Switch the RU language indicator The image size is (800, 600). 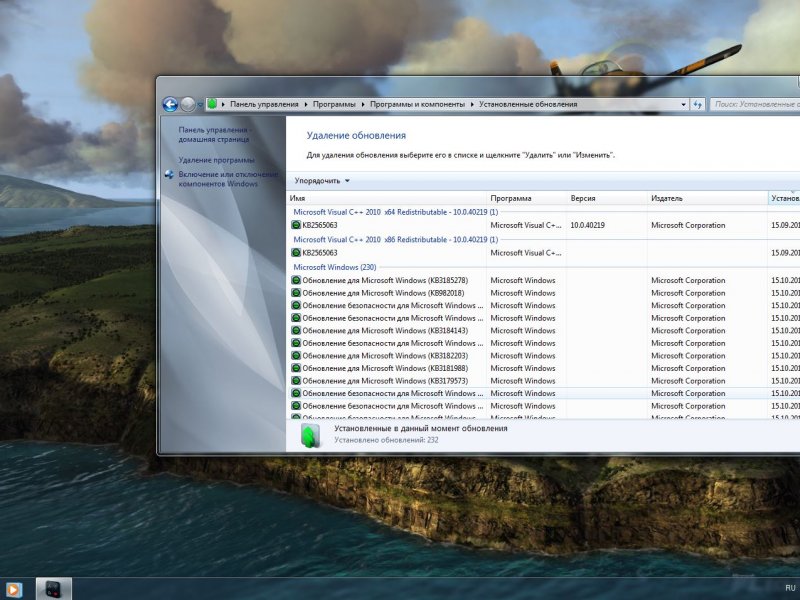click(790, 588)
